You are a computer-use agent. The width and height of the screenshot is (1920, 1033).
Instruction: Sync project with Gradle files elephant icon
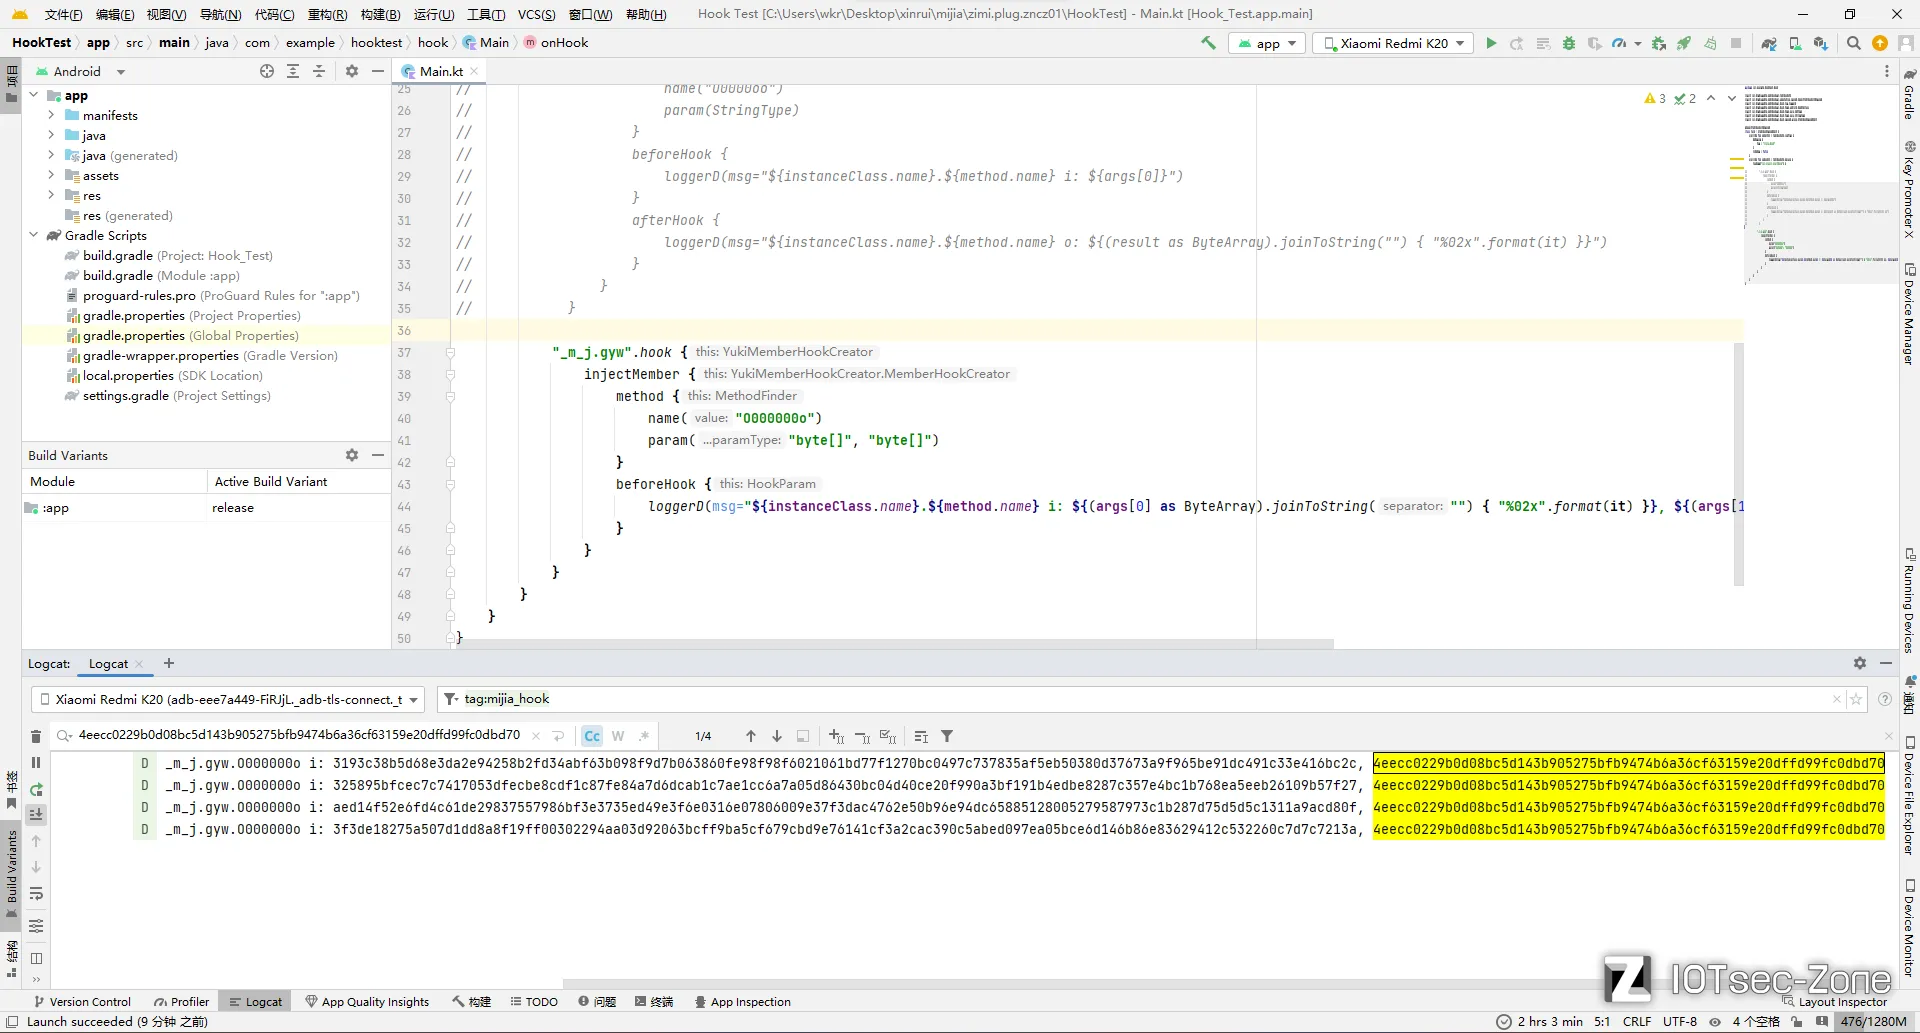click(1769, 43)
